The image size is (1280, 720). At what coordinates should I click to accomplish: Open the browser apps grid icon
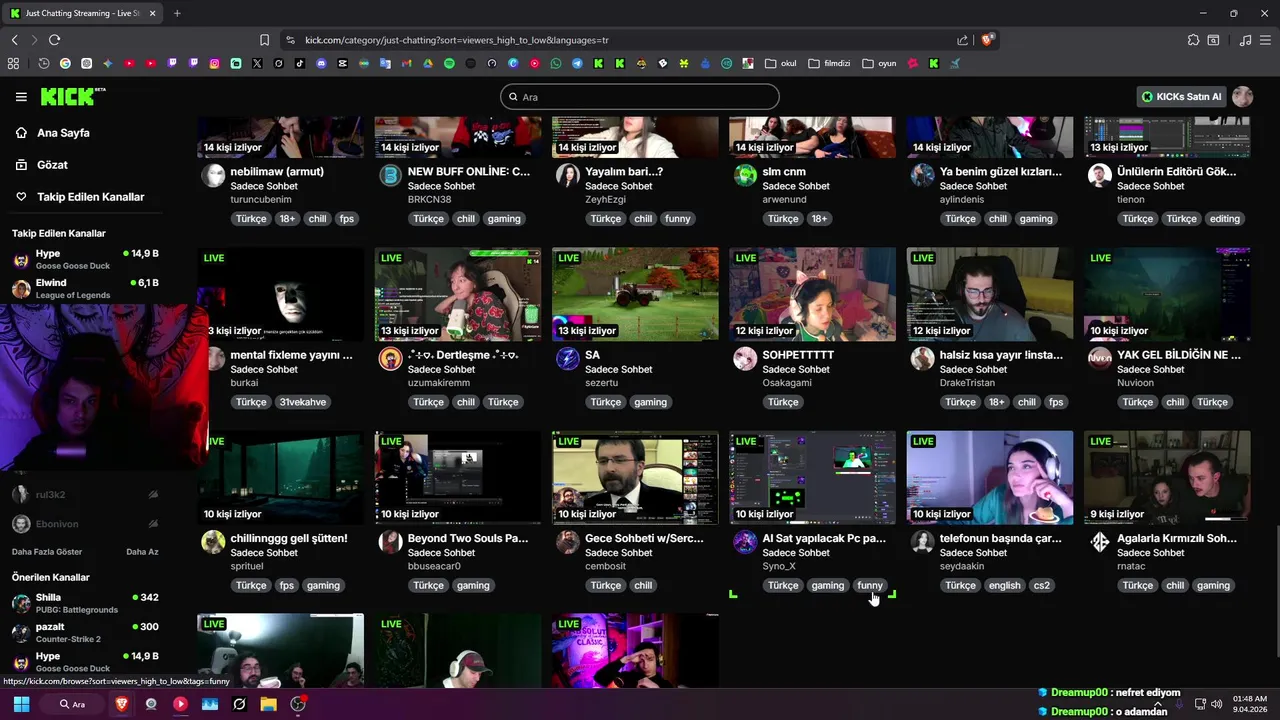click(13, 63)
